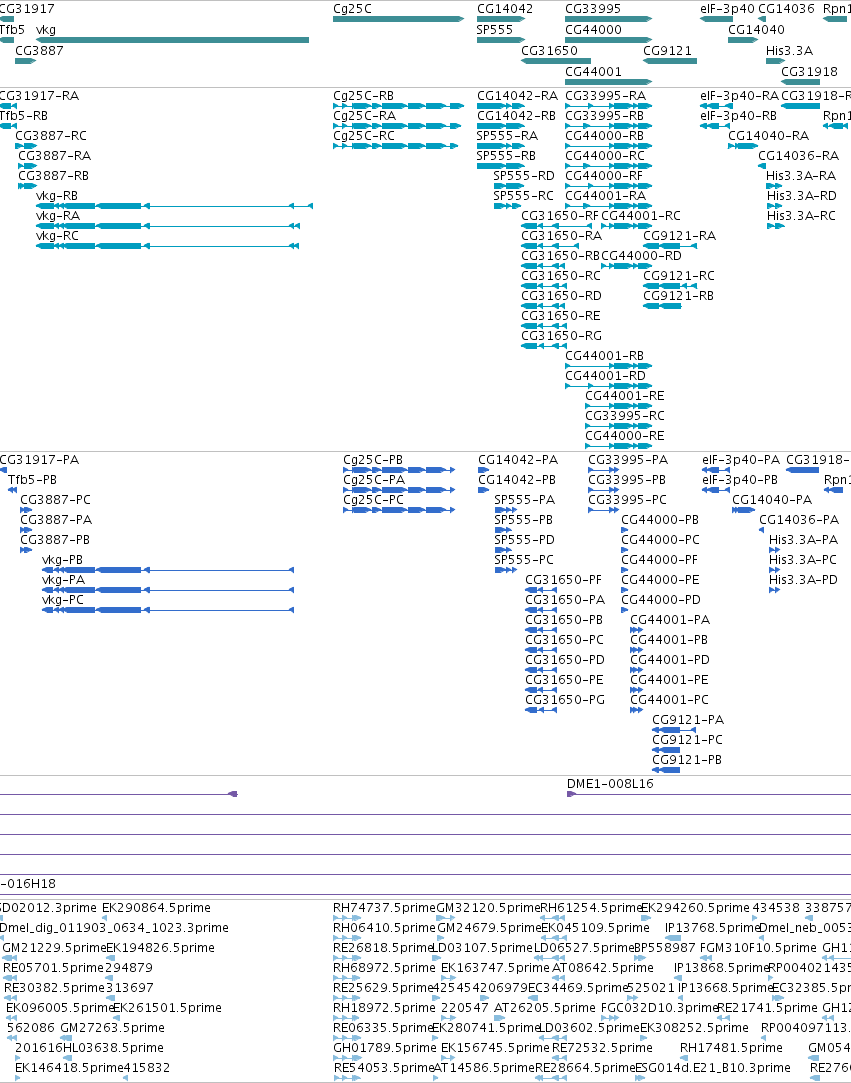Select the vkg-PB protein label
Viewport: 851px width, 1083px height.
pyautogui.click(x=62, y=559)
